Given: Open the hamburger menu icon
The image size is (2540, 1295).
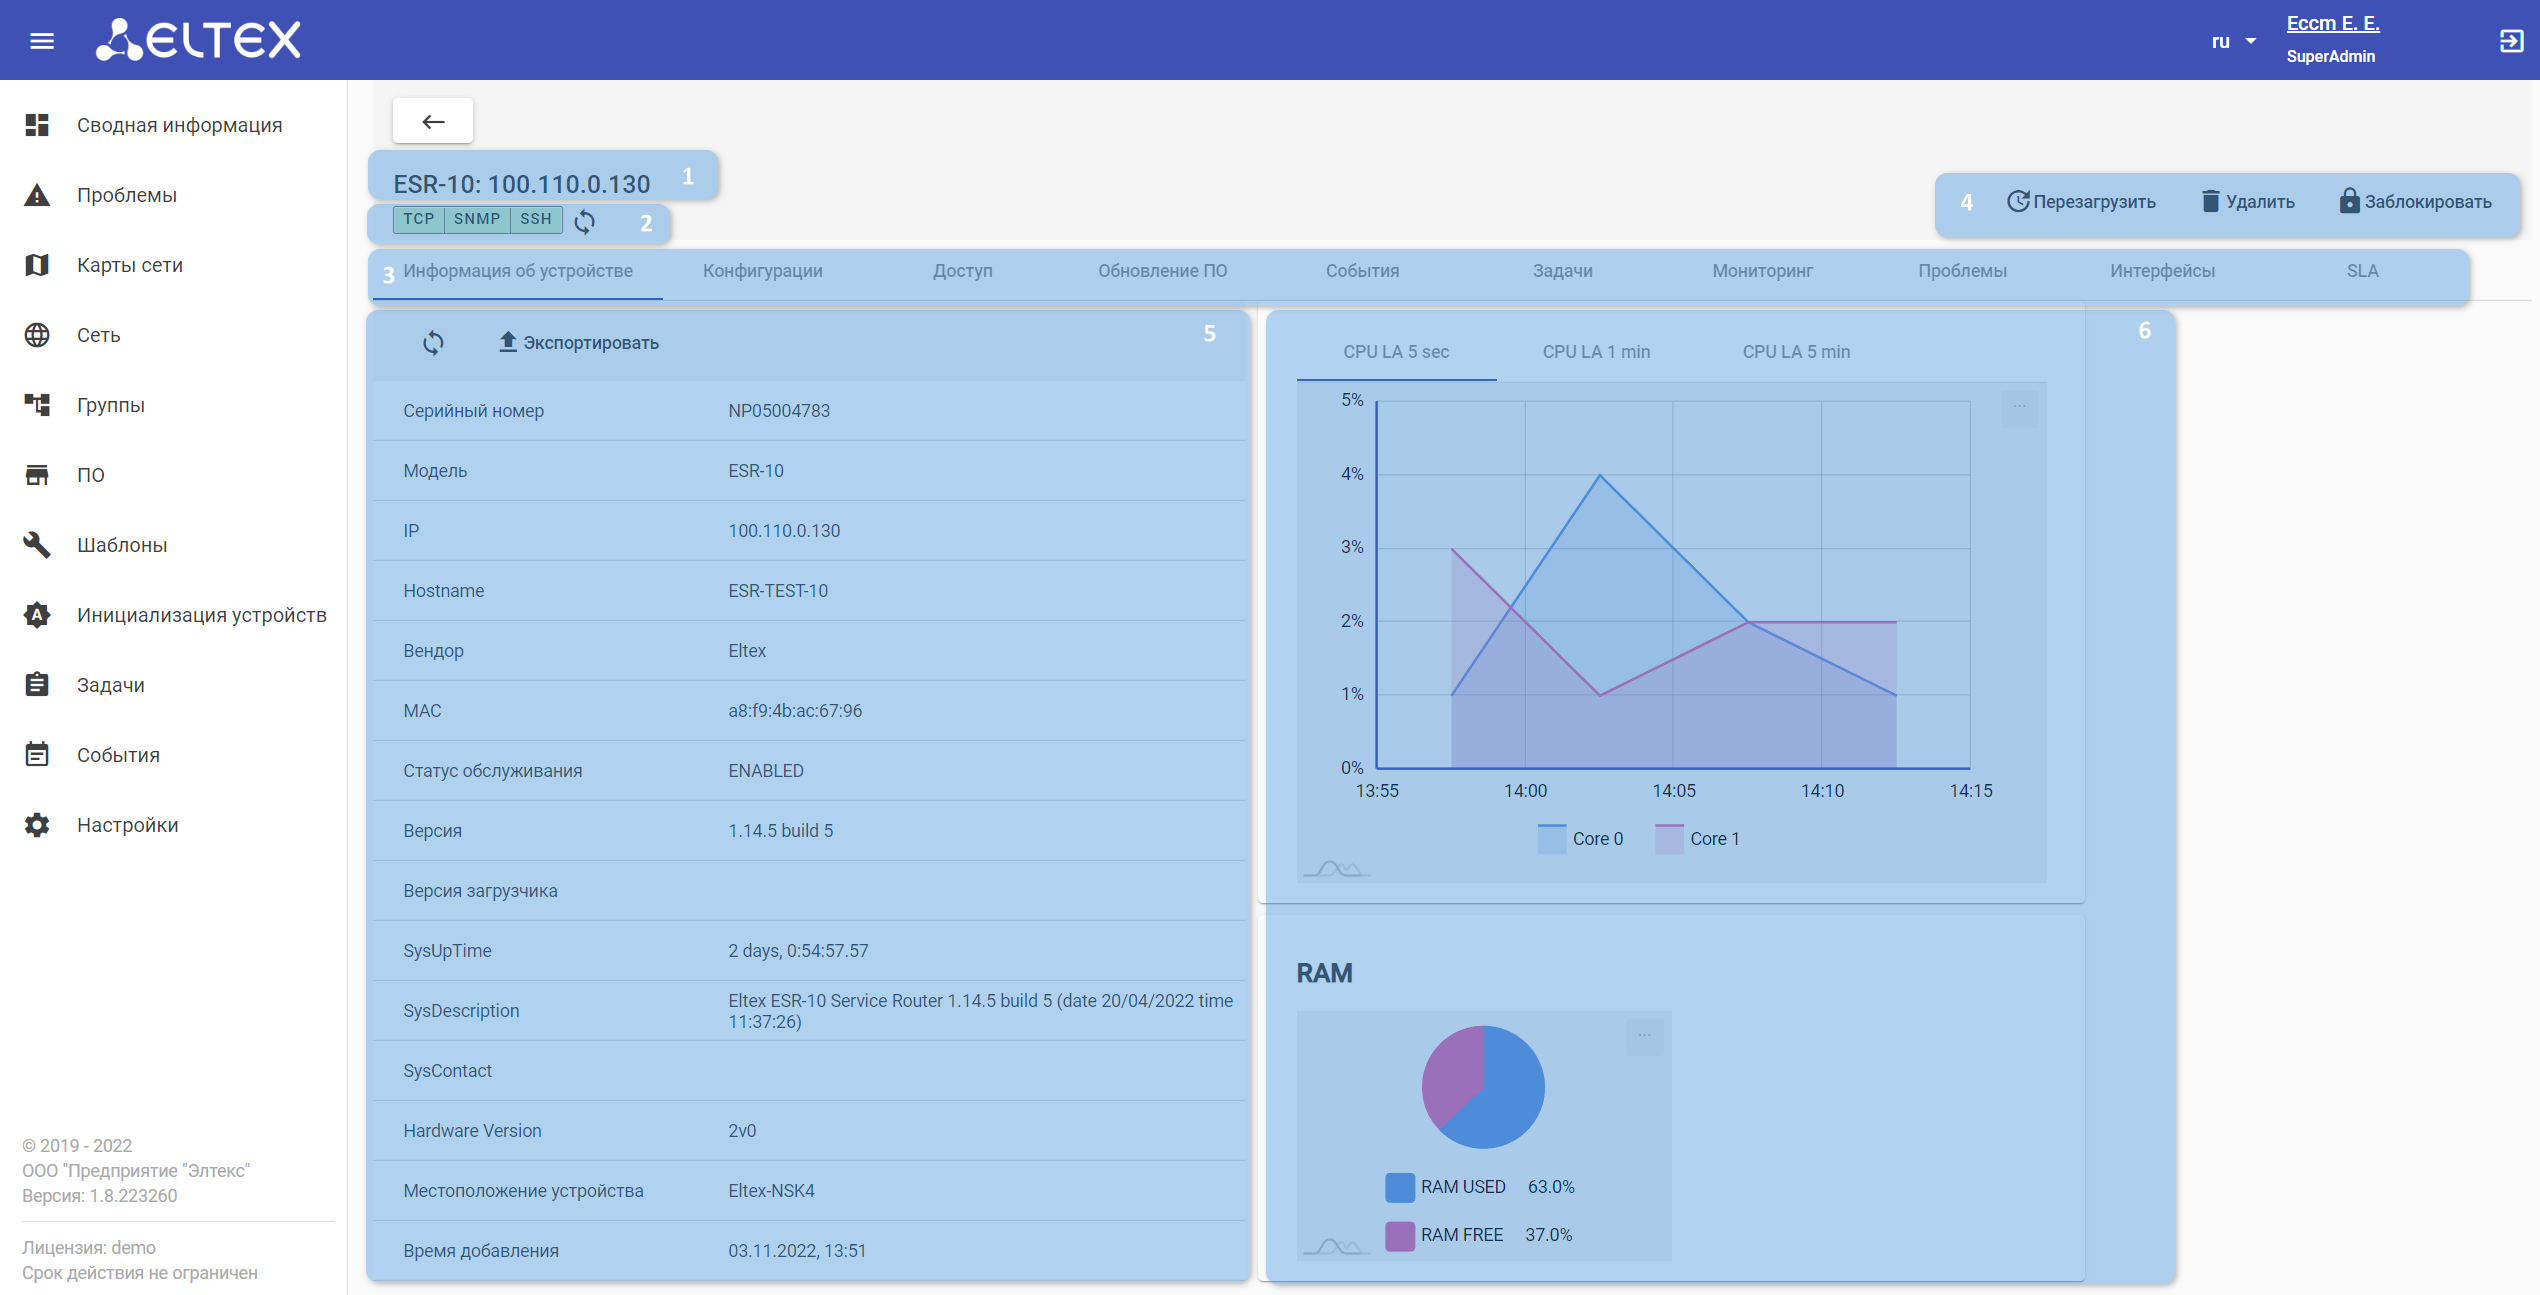Looking at the screenshot, I should (x=42, y=41).
